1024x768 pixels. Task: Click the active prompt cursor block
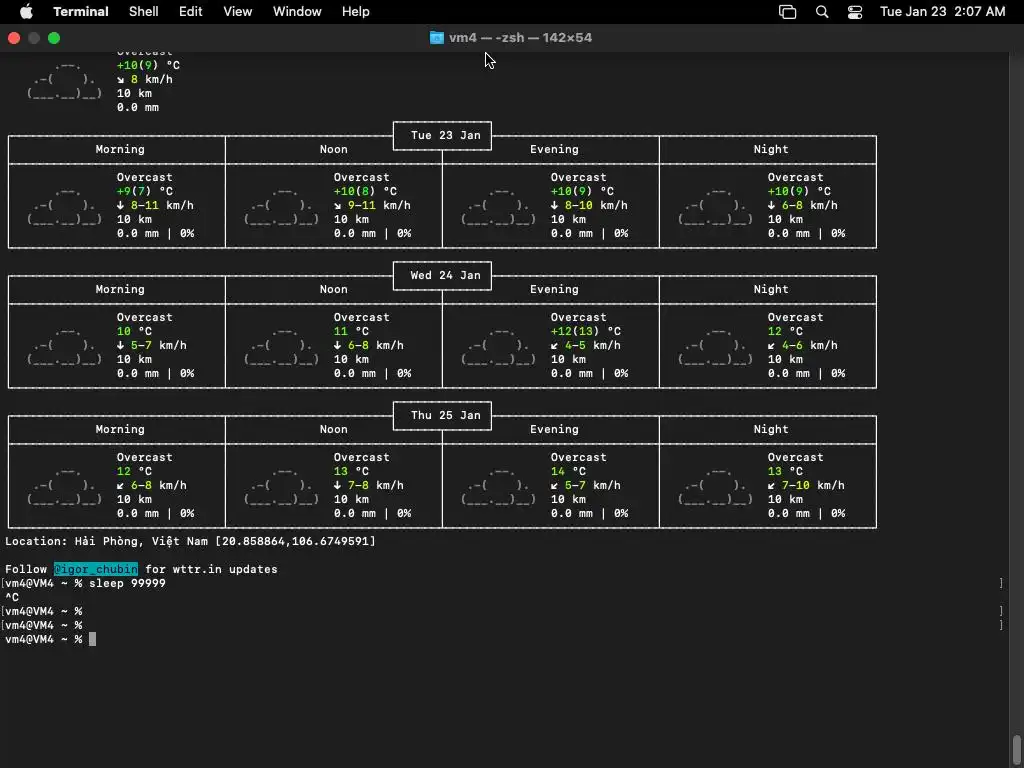92,639
